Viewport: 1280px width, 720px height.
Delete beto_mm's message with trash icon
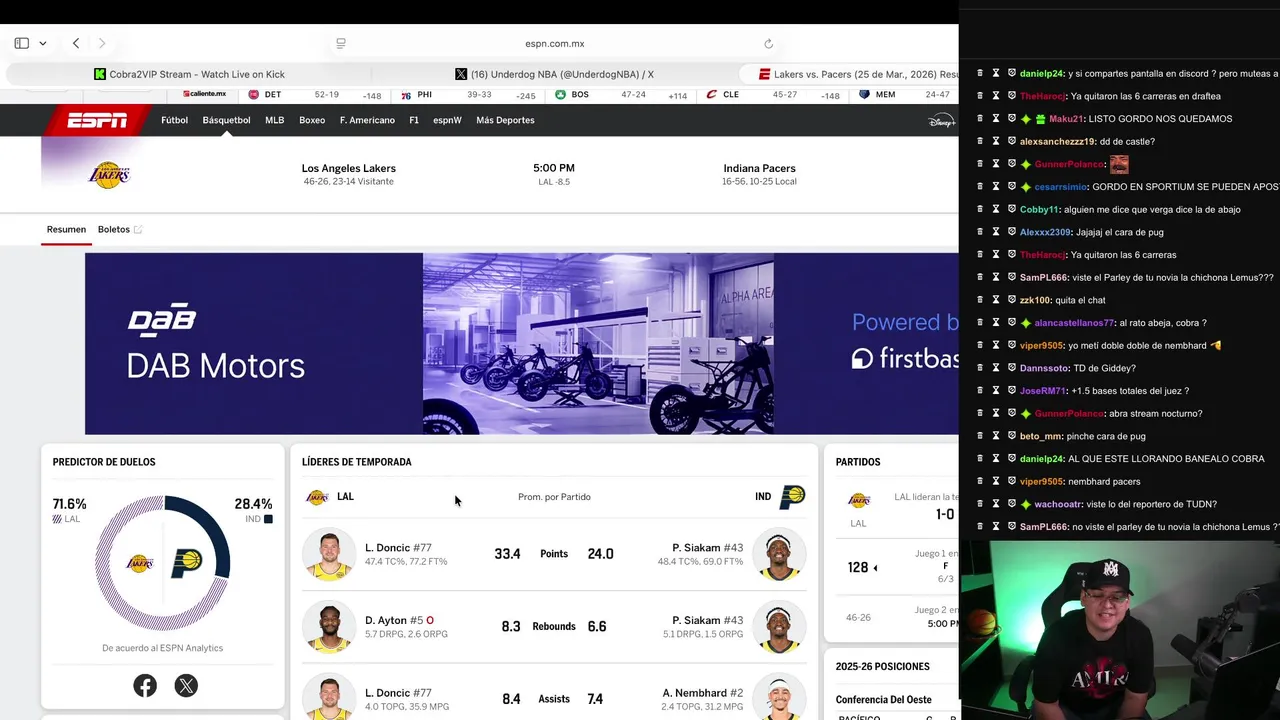click(980, 436)
